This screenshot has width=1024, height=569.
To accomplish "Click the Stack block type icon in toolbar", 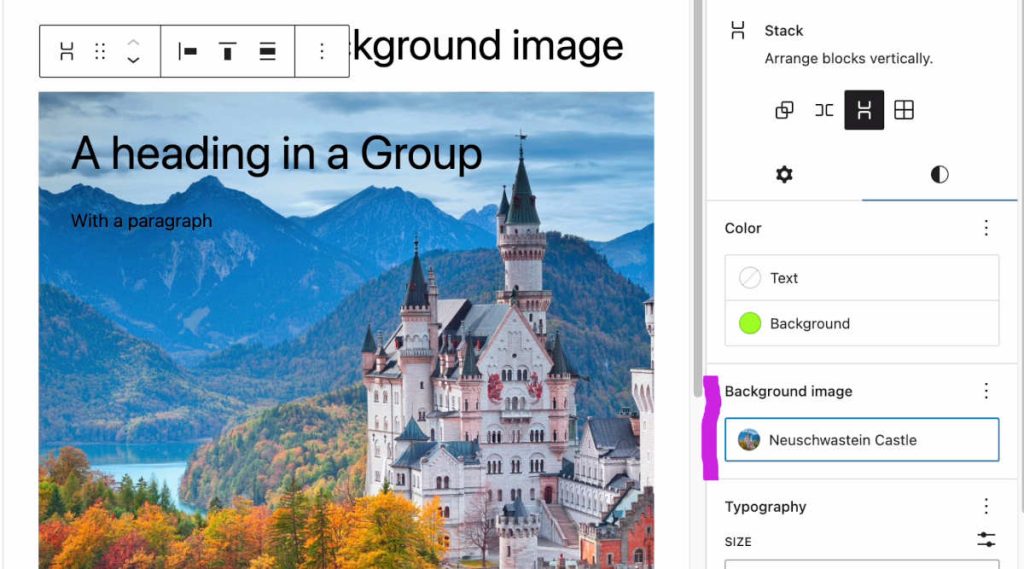I will tap(67, 51).
